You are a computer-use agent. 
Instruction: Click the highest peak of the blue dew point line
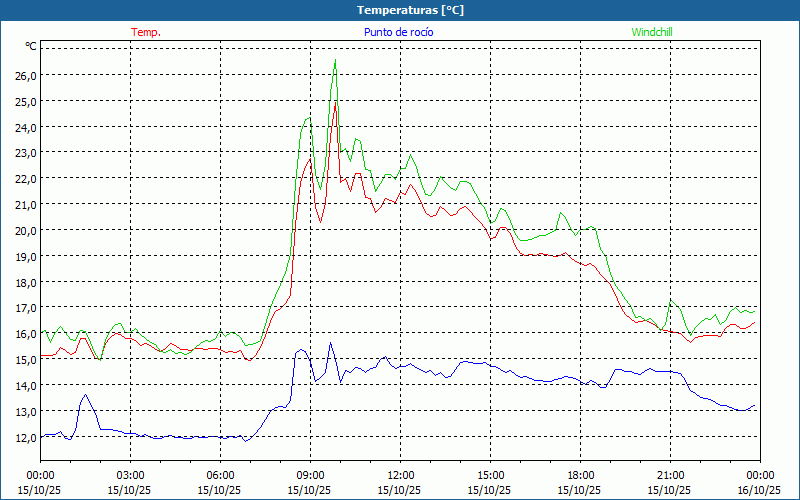pyautogui.click(x=331, y=343)
